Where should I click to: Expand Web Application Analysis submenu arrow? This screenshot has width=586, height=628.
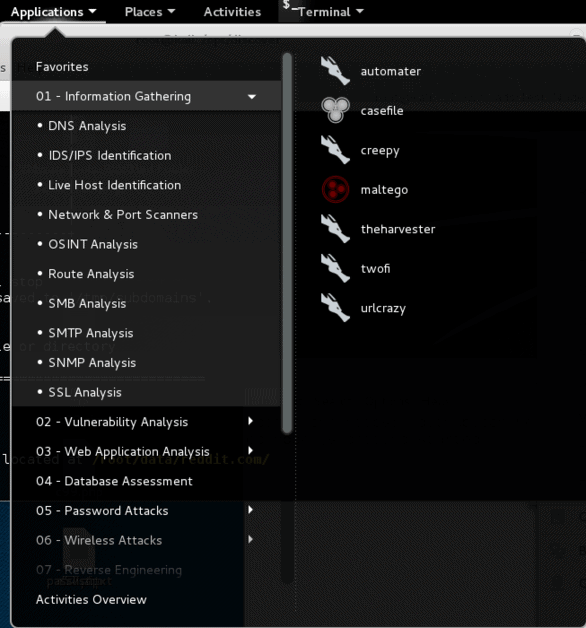(x=251, y=450)
